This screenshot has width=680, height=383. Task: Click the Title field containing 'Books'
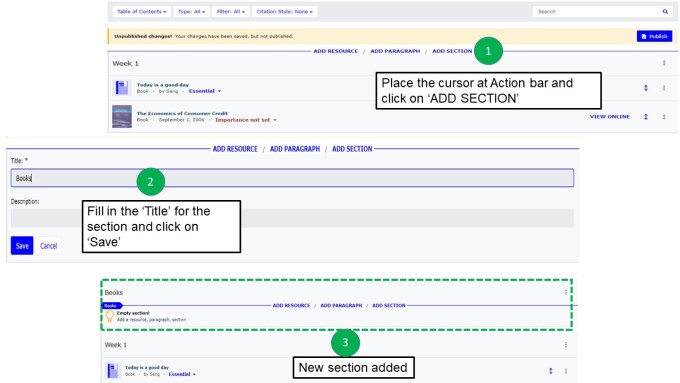click(x=292, y=178)
